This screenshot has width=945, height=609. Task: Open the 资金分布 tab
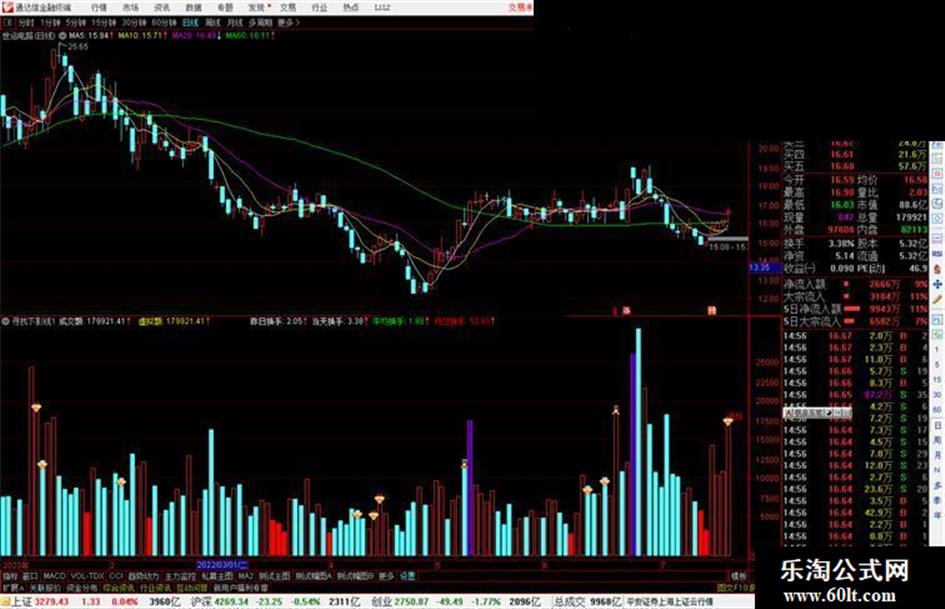81,587
